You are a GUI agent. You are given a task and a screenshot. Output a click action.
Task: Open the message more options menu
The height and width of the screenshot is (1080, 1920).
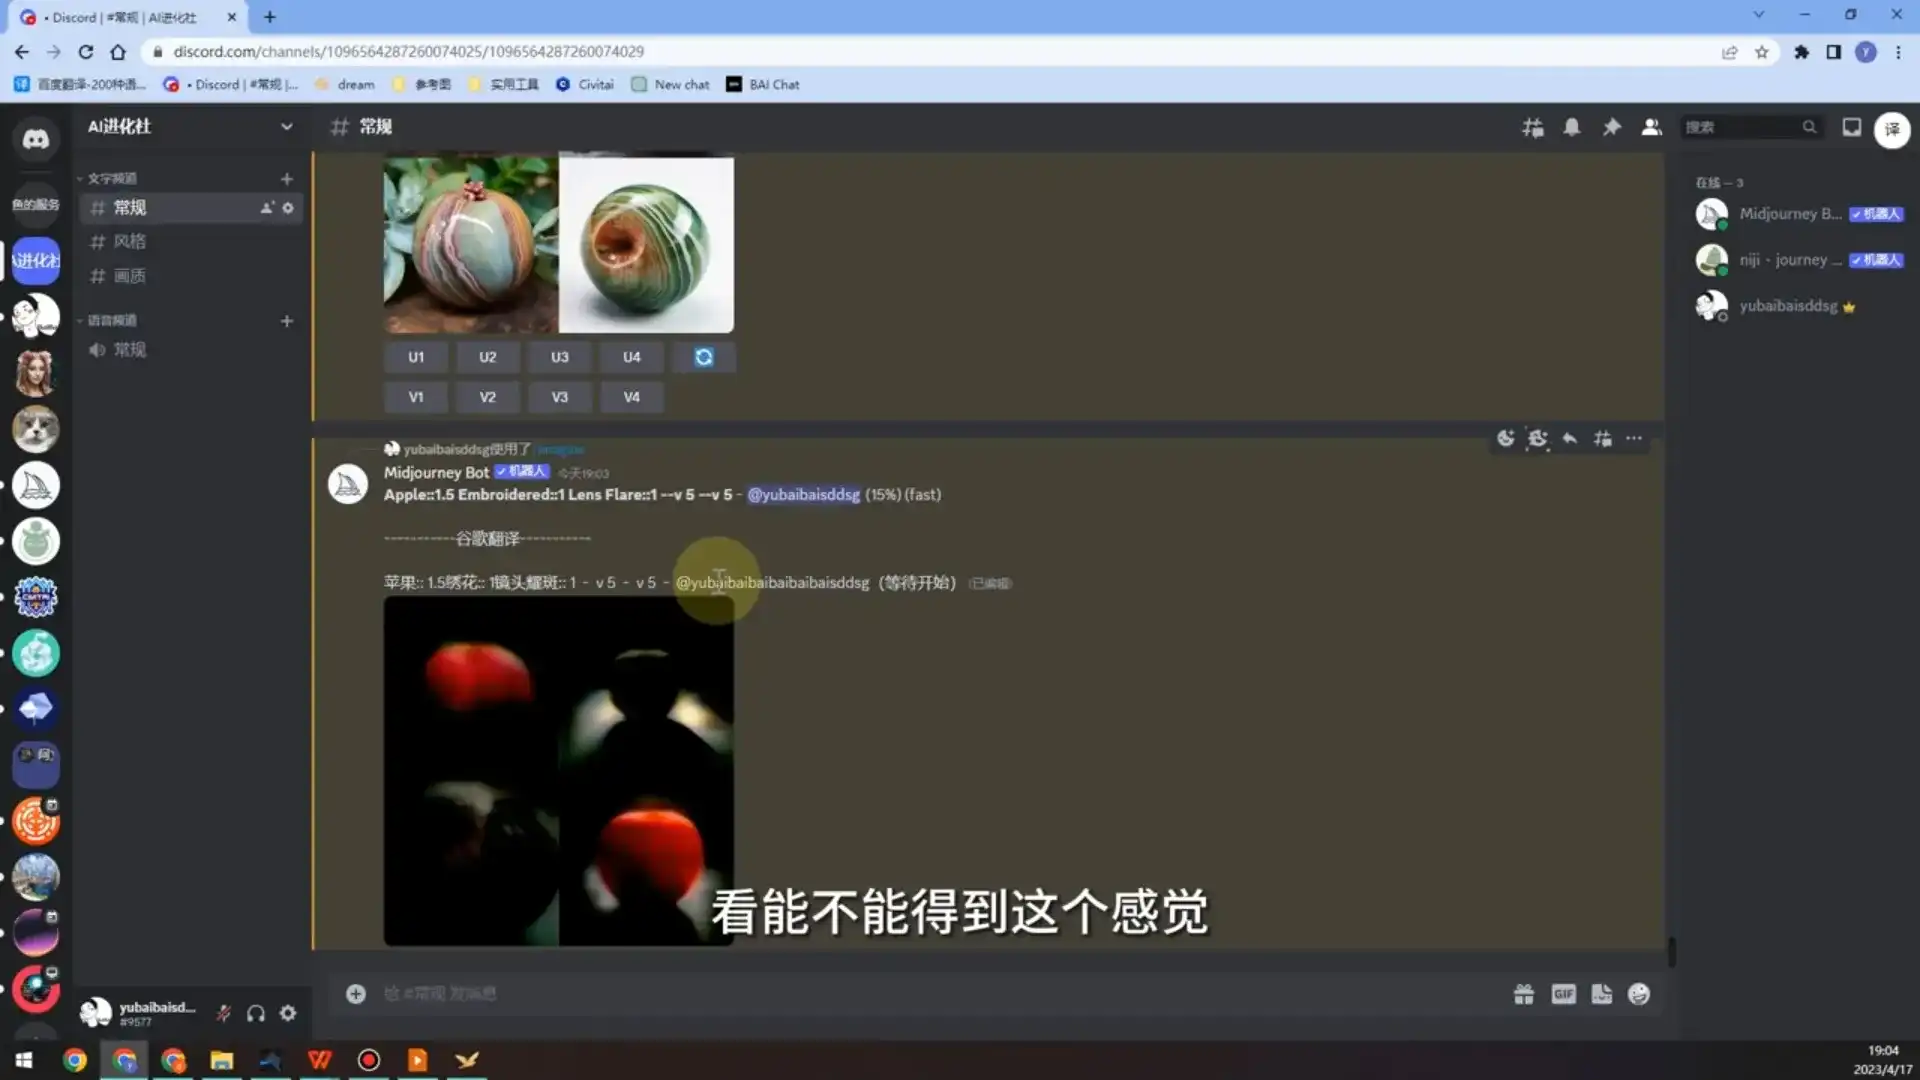[1634, 438]
